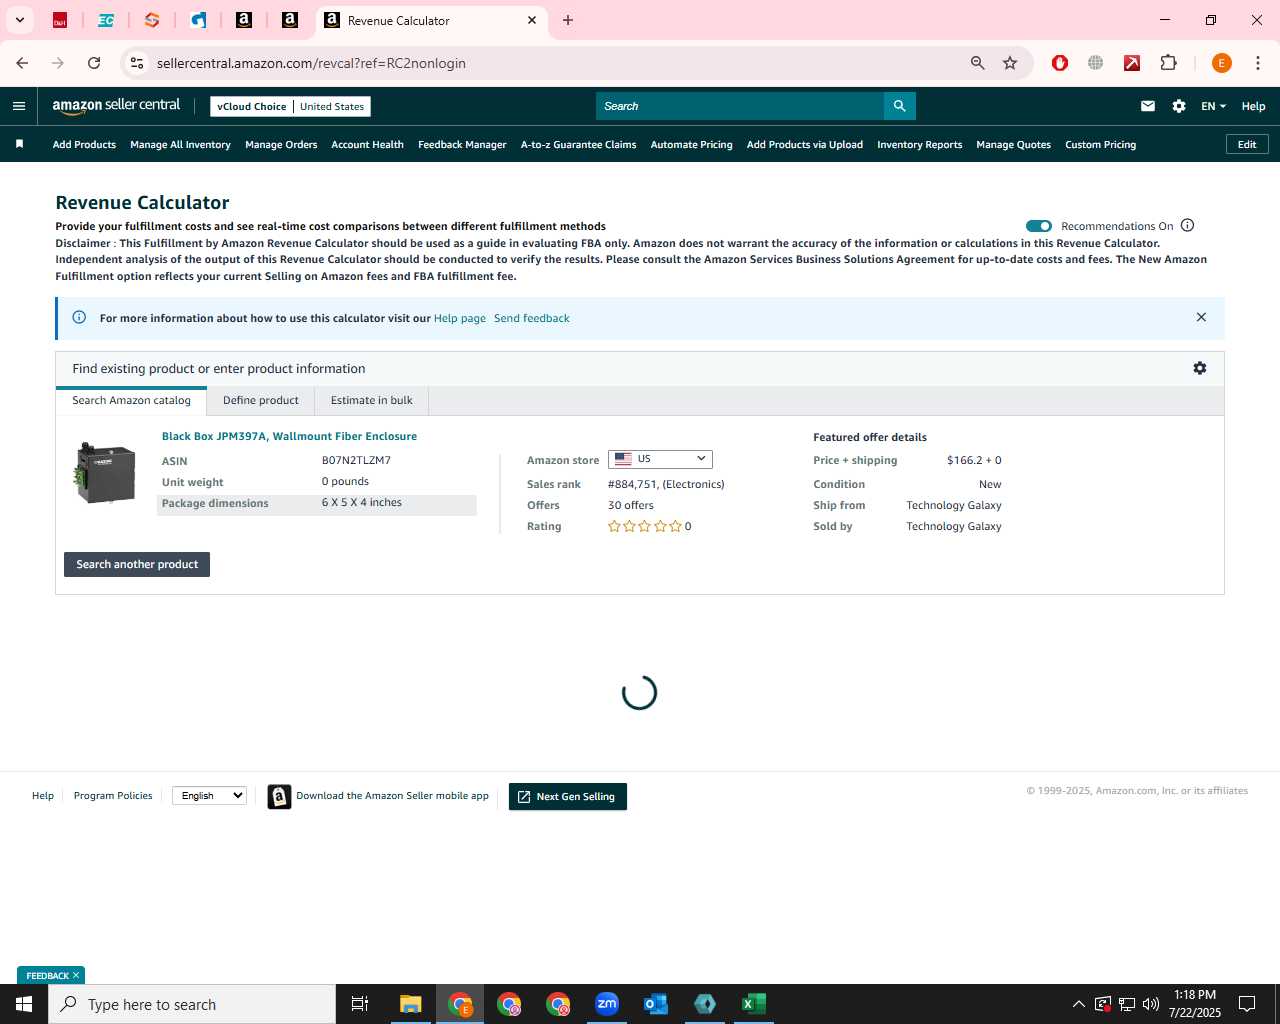The image size is (1280, 1024).
Task: Open Manage Orders
Action: 281,144
